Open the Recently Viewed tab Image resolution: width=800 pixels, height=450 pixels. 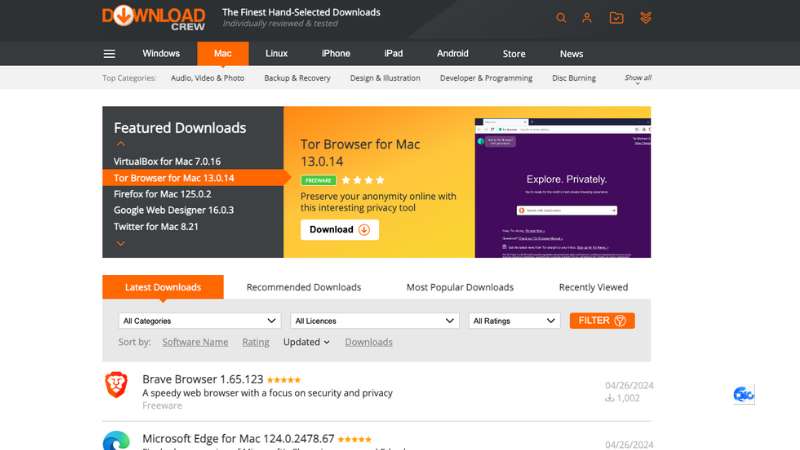pos(593,287)
